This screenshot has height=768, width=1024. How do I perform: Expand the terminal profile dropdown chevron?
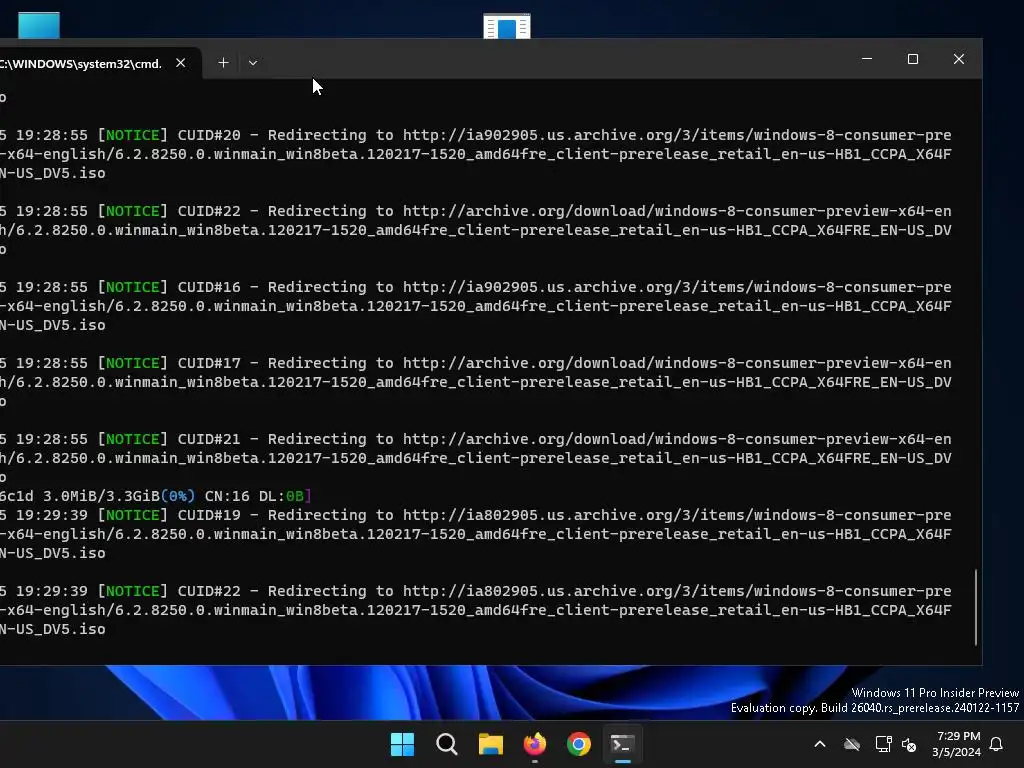pyautogui.click(x=253, y=63)
